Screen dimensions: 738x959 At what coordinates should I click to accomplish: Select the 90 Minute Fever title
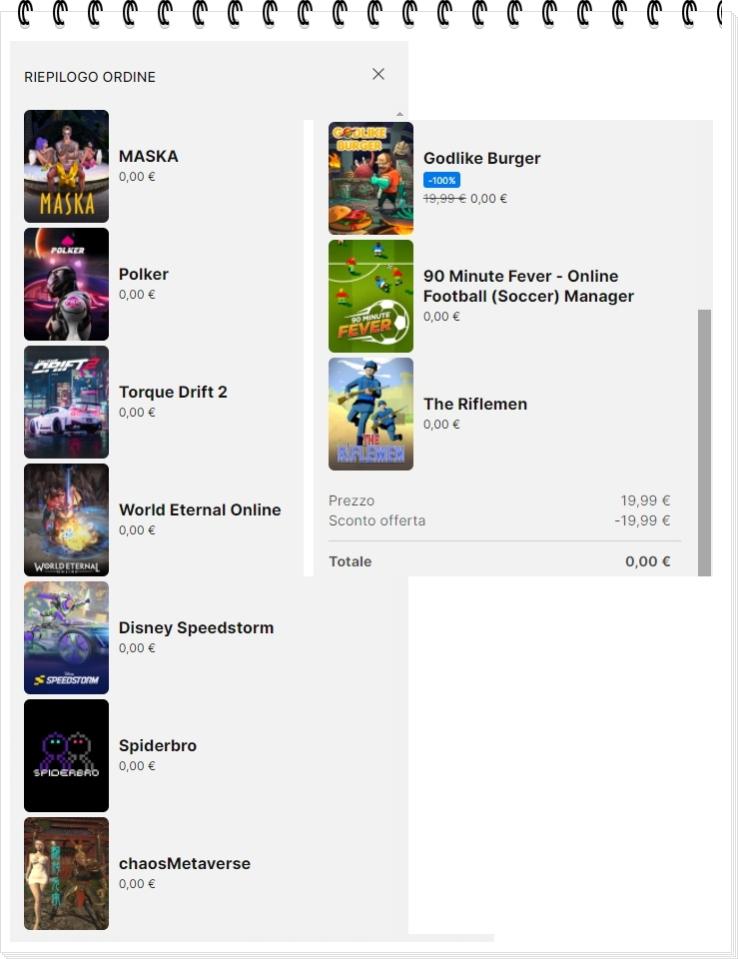coord(529,286)
